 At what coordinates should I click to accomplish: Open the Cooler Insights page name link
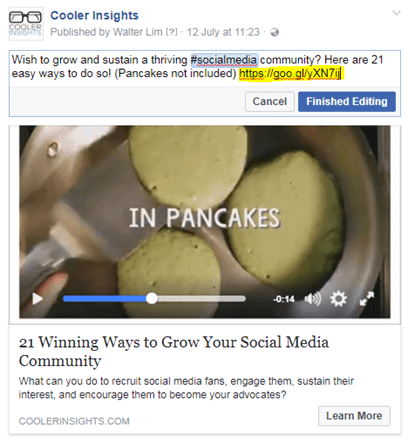pyautogui.click(x=94, y=15)
